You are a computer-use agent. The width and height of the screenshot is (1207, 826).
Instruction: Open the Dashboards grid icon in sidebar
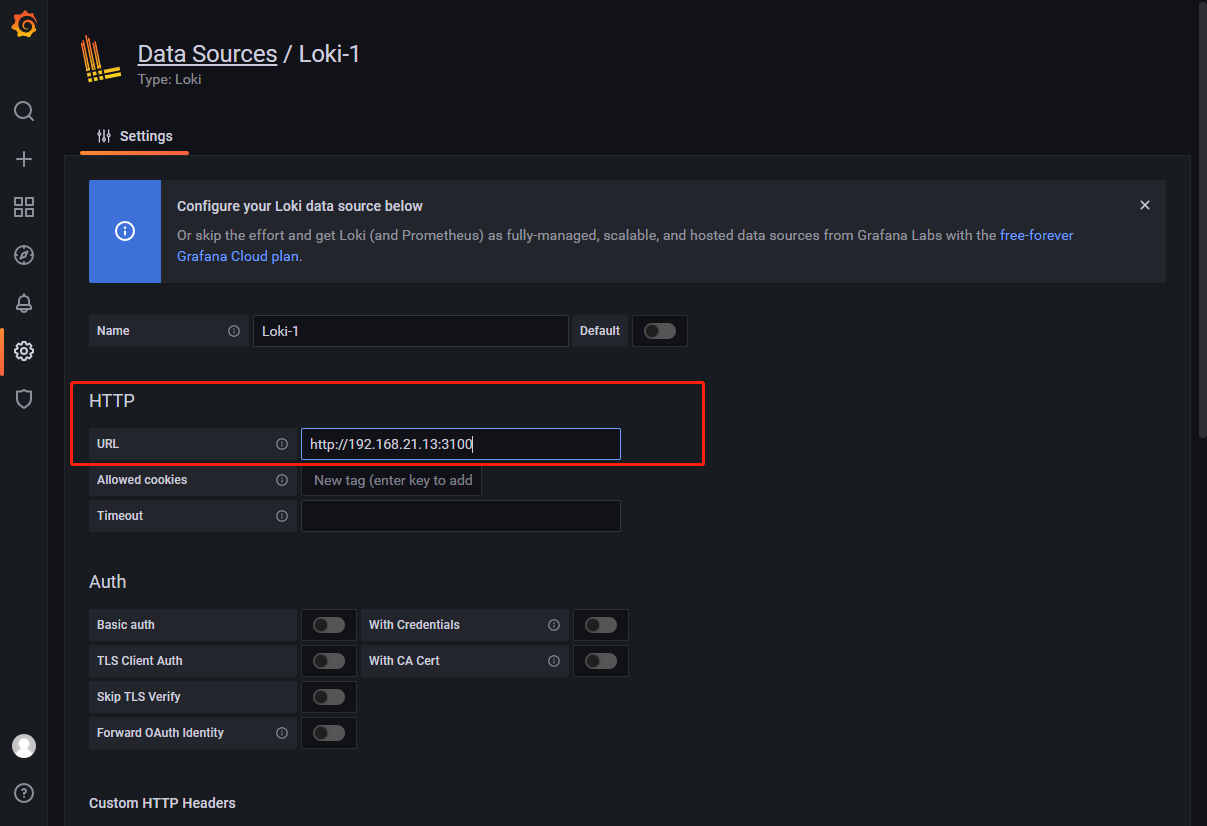(24, 207)
